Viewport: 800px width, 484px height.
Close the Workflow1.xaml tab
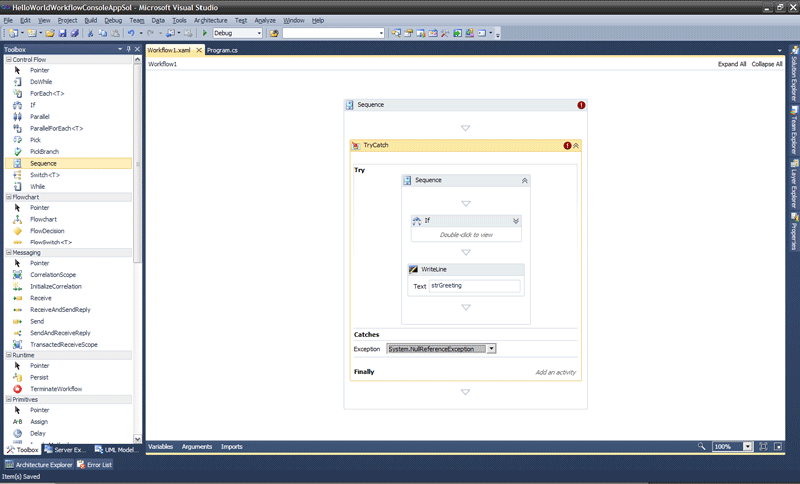(x=199, y=50)
